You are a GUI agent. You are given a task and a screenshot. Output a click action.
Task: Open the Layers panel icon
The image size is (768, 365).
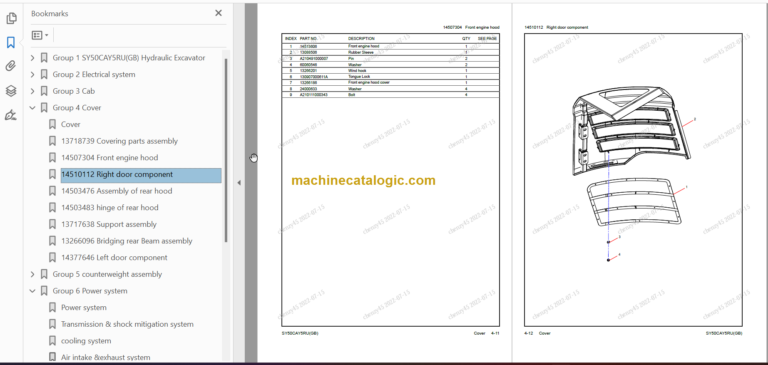pyautogui.click(x=11, y=91)
